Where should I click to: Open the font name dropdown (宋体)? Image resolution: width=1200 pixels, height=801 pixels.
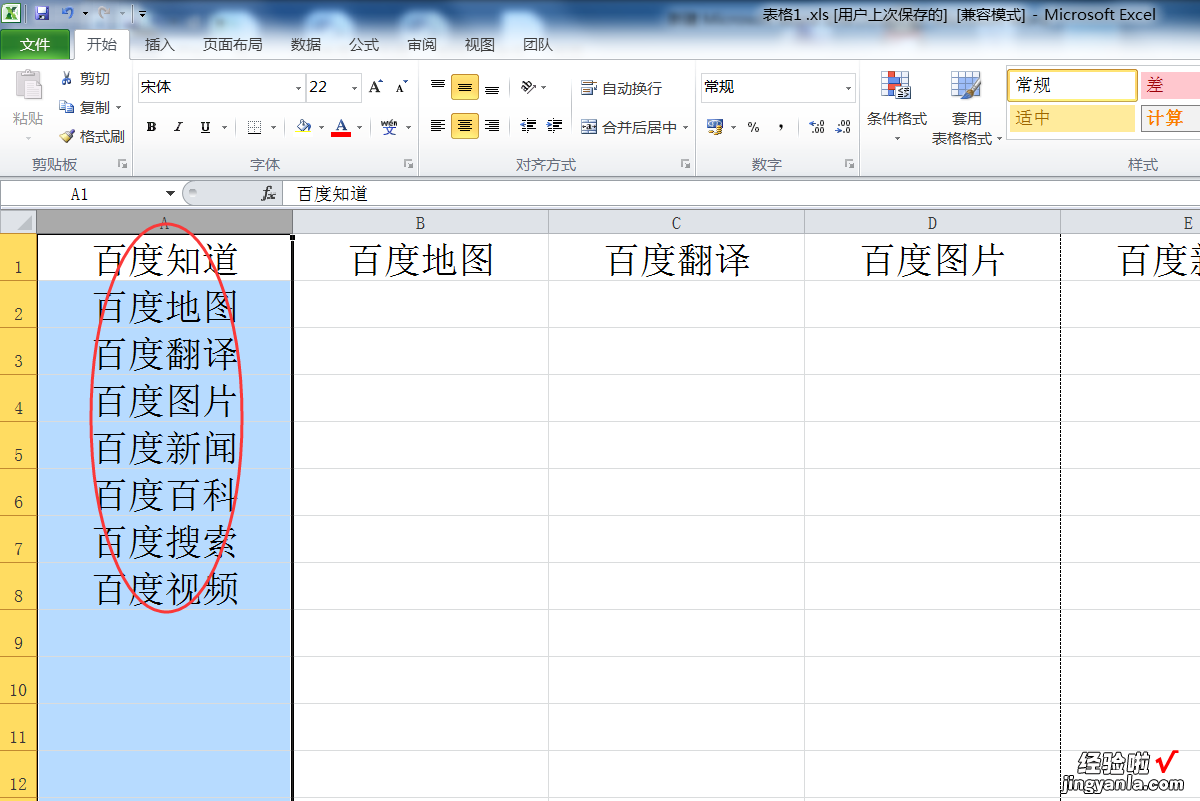coord(298,88)
